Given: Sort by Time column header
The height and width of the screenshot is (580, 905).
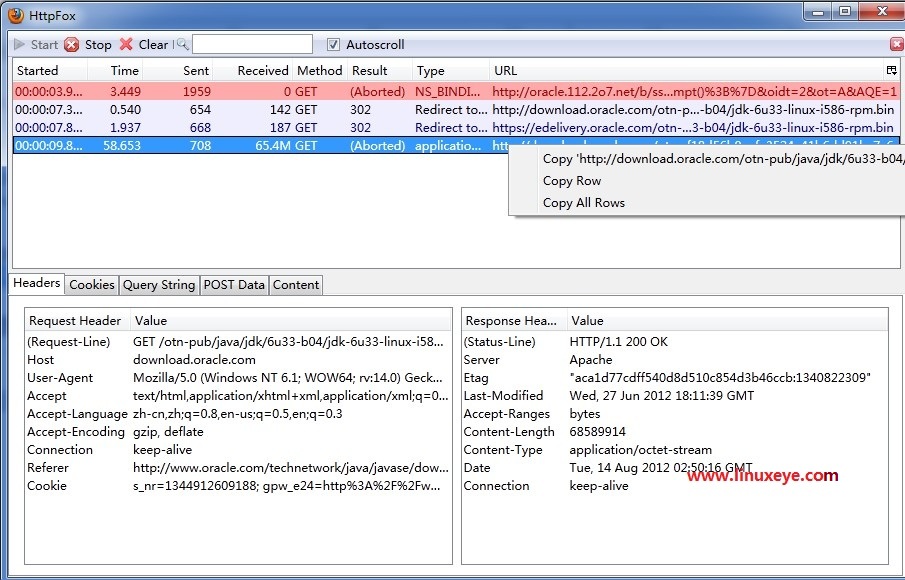Looking at the screenshot, I should [x=115, y=70].
